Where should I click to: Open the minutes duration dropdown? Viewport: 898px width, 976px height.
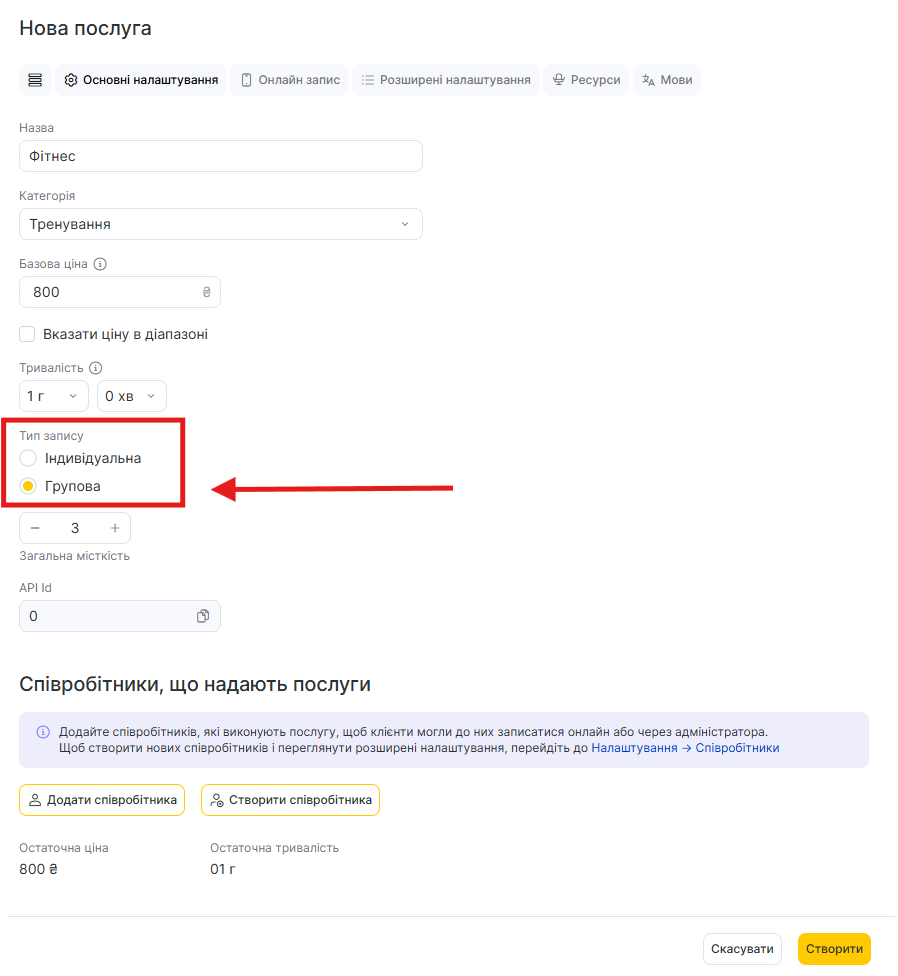pyautogui.click(x=132, y=396)
